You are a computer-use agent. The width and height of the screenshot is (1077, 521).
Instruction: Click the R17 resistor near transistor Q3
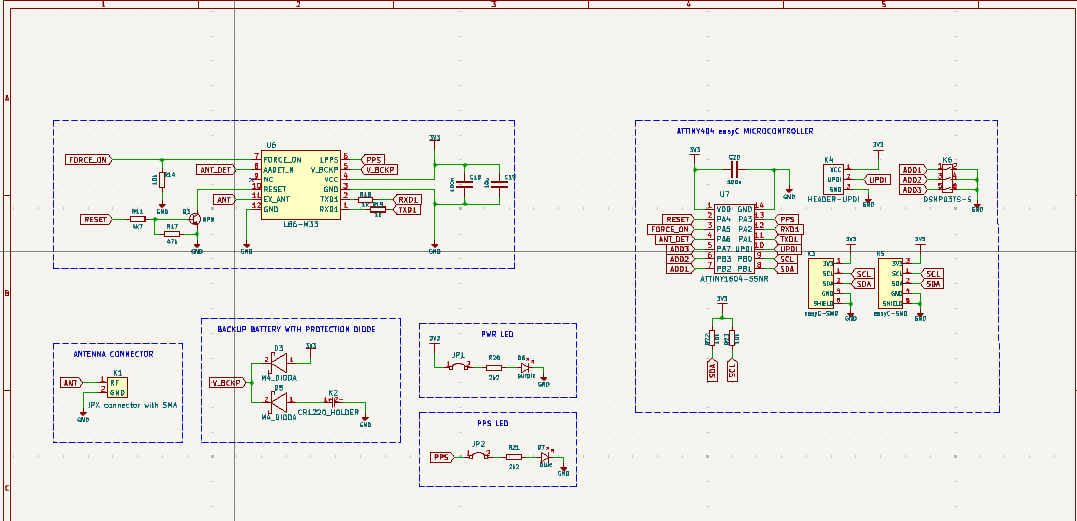[x=172, y=234]
